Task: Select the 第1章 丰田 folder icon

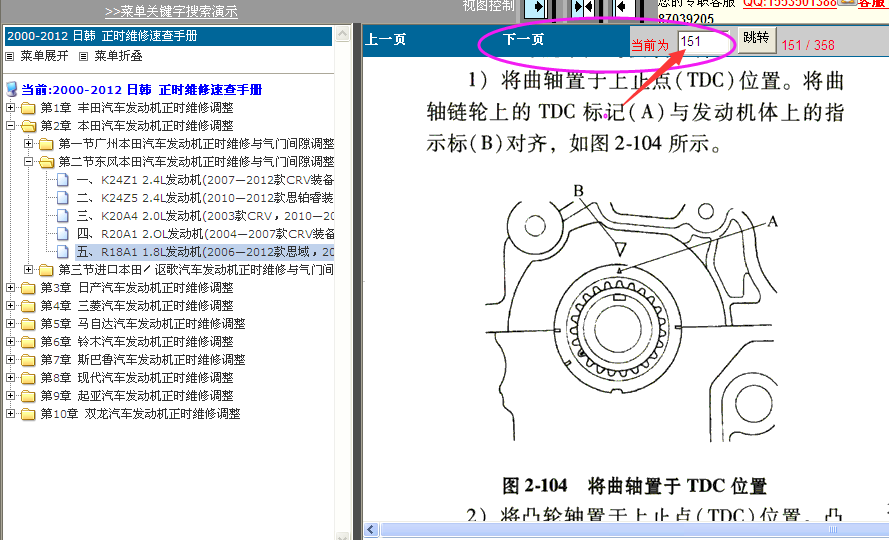Action: [28, 108]
